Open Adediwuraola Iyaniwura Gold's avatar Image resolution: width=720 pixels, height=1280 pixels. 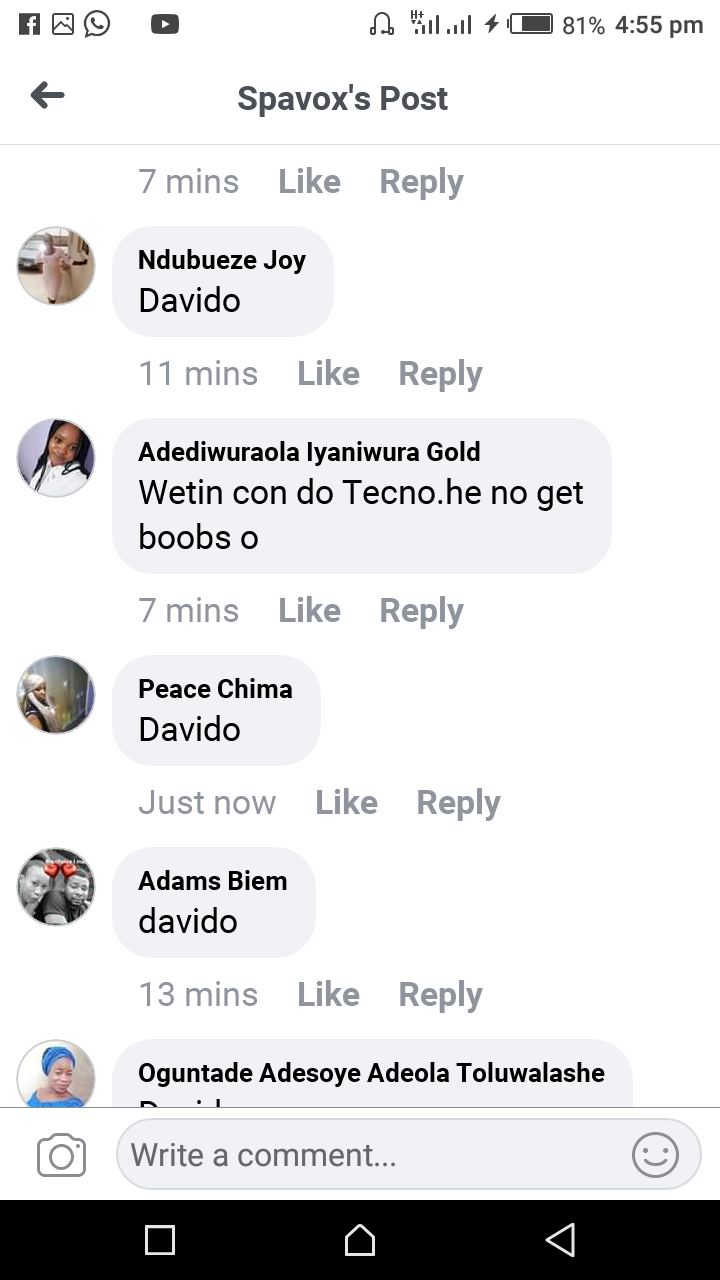(56, 457)
